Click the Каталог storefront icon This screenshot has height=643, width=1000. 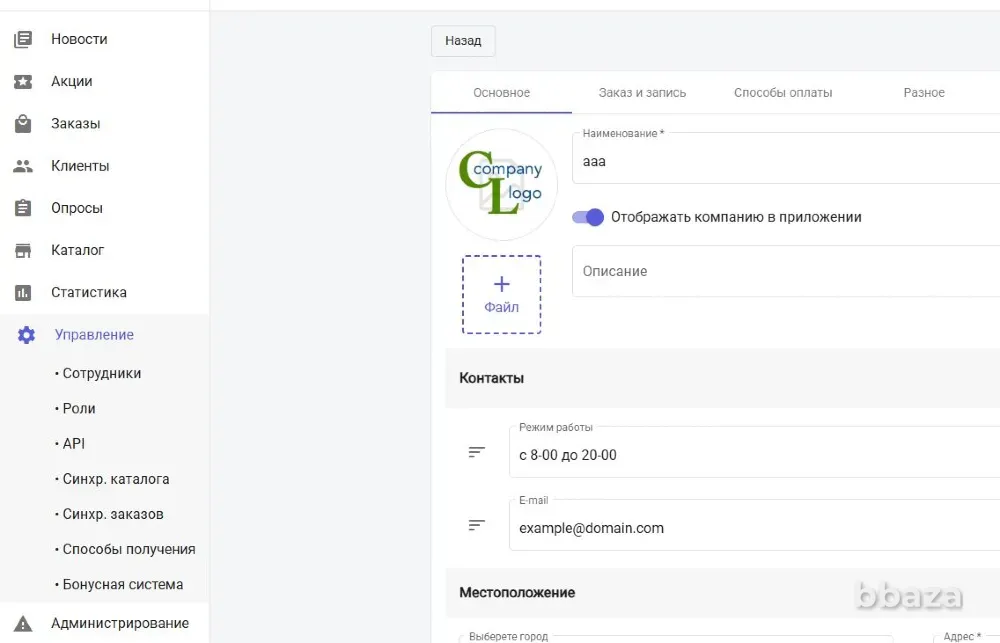click(x=23, y=250)
